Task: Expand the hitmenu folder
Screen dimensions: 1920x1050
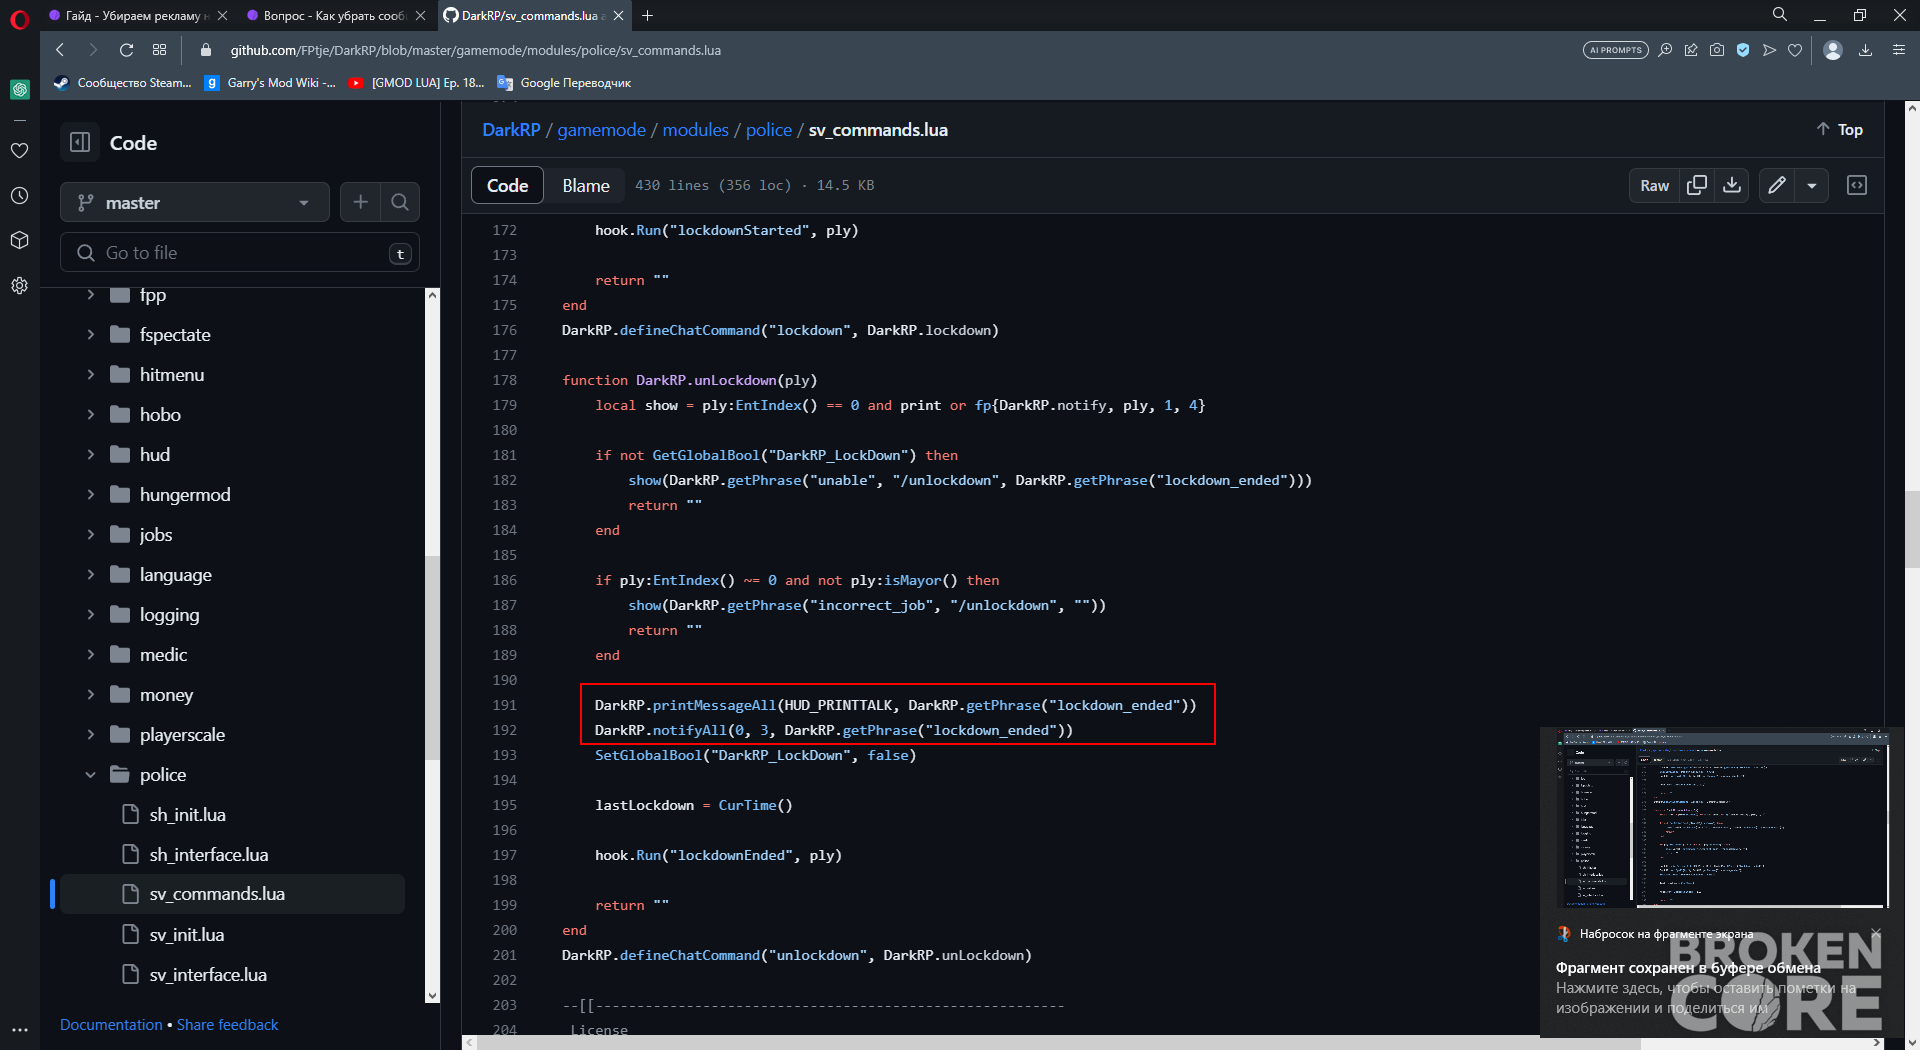Action: (90, 374)
